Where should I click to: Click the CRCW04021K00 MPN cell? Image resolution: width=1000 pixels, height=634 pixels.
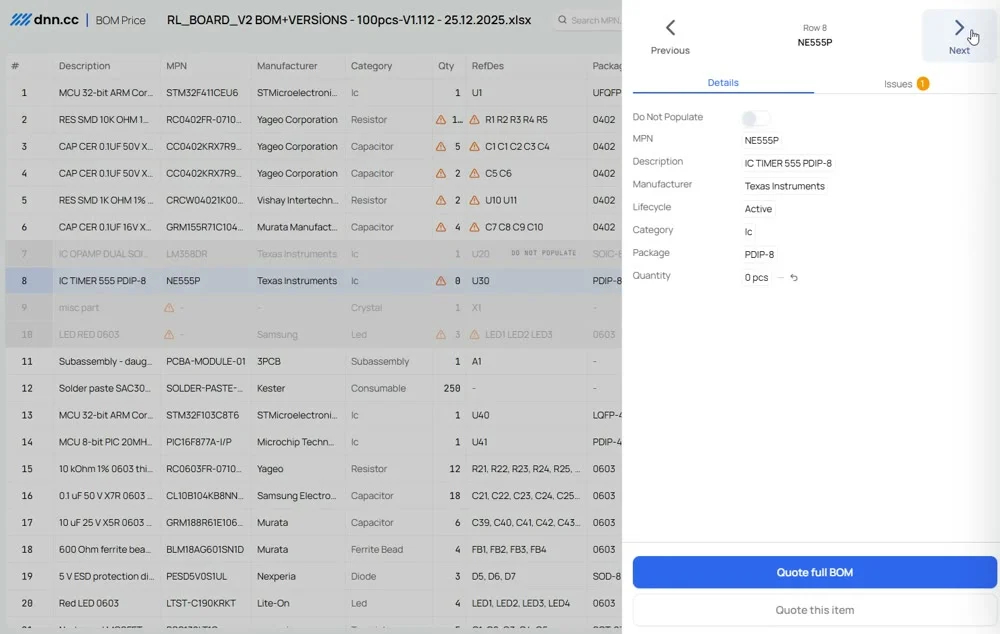tap(205, 200)
